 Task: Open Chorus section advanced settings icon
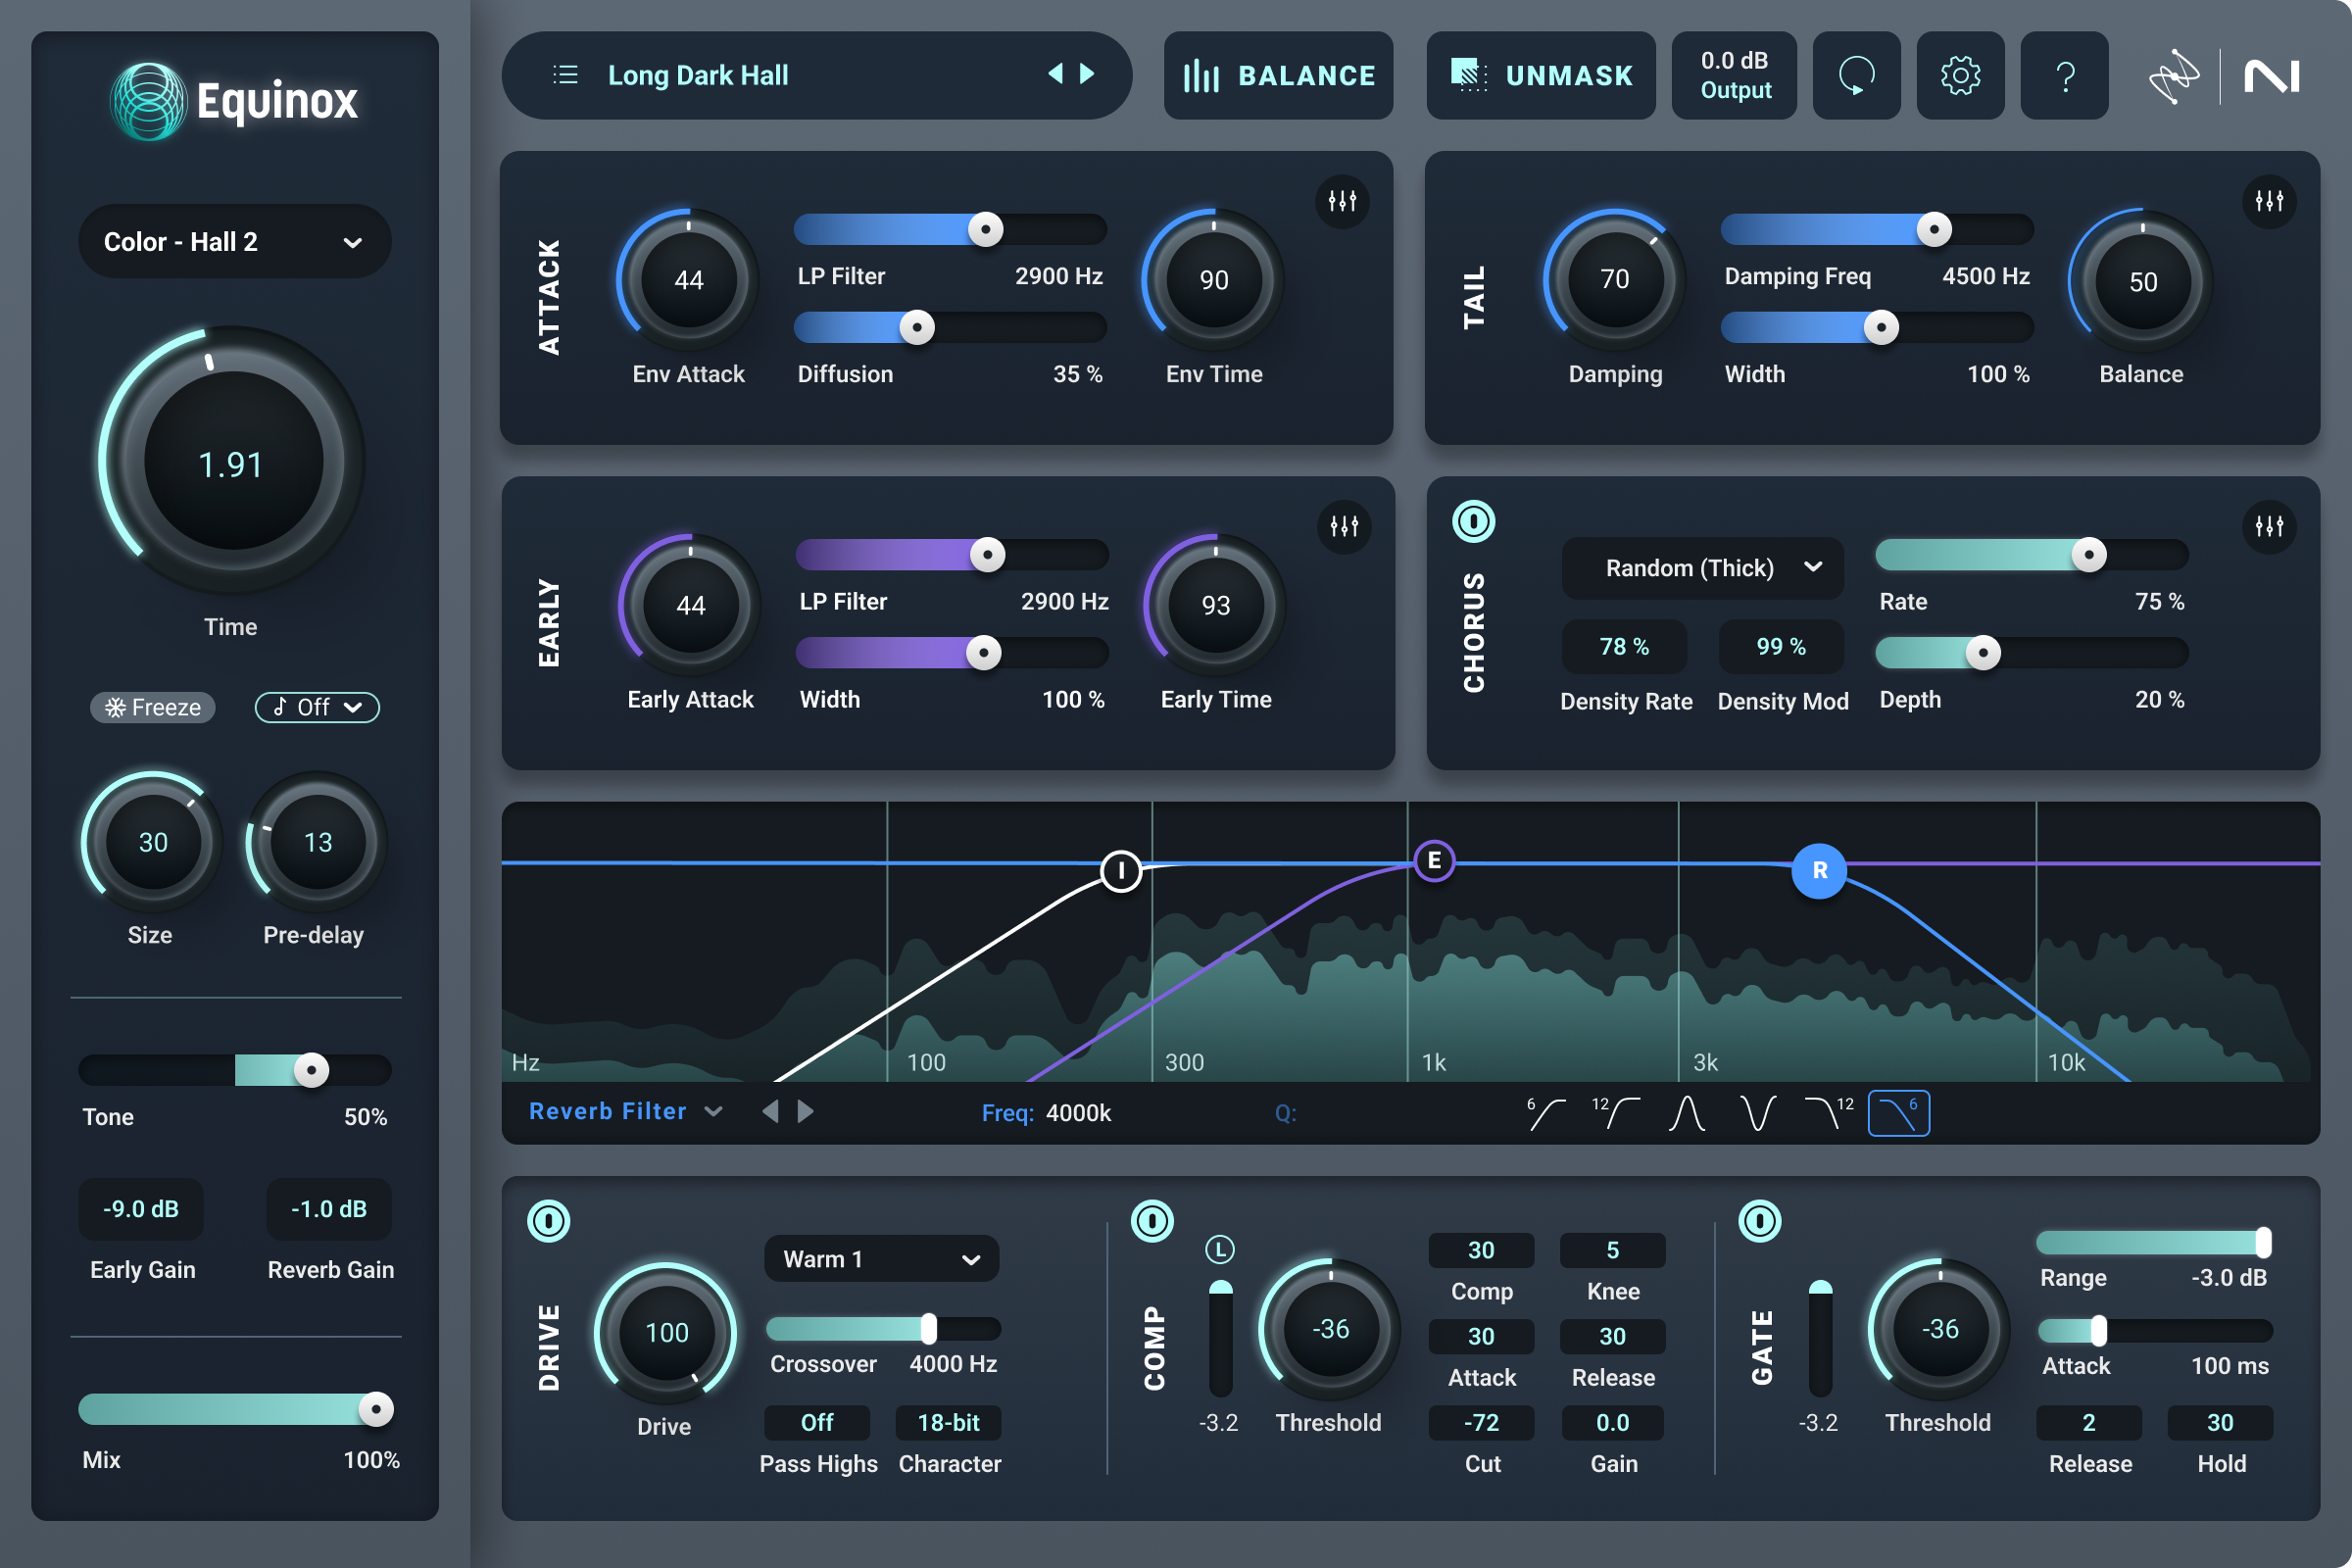[2269, 526]
